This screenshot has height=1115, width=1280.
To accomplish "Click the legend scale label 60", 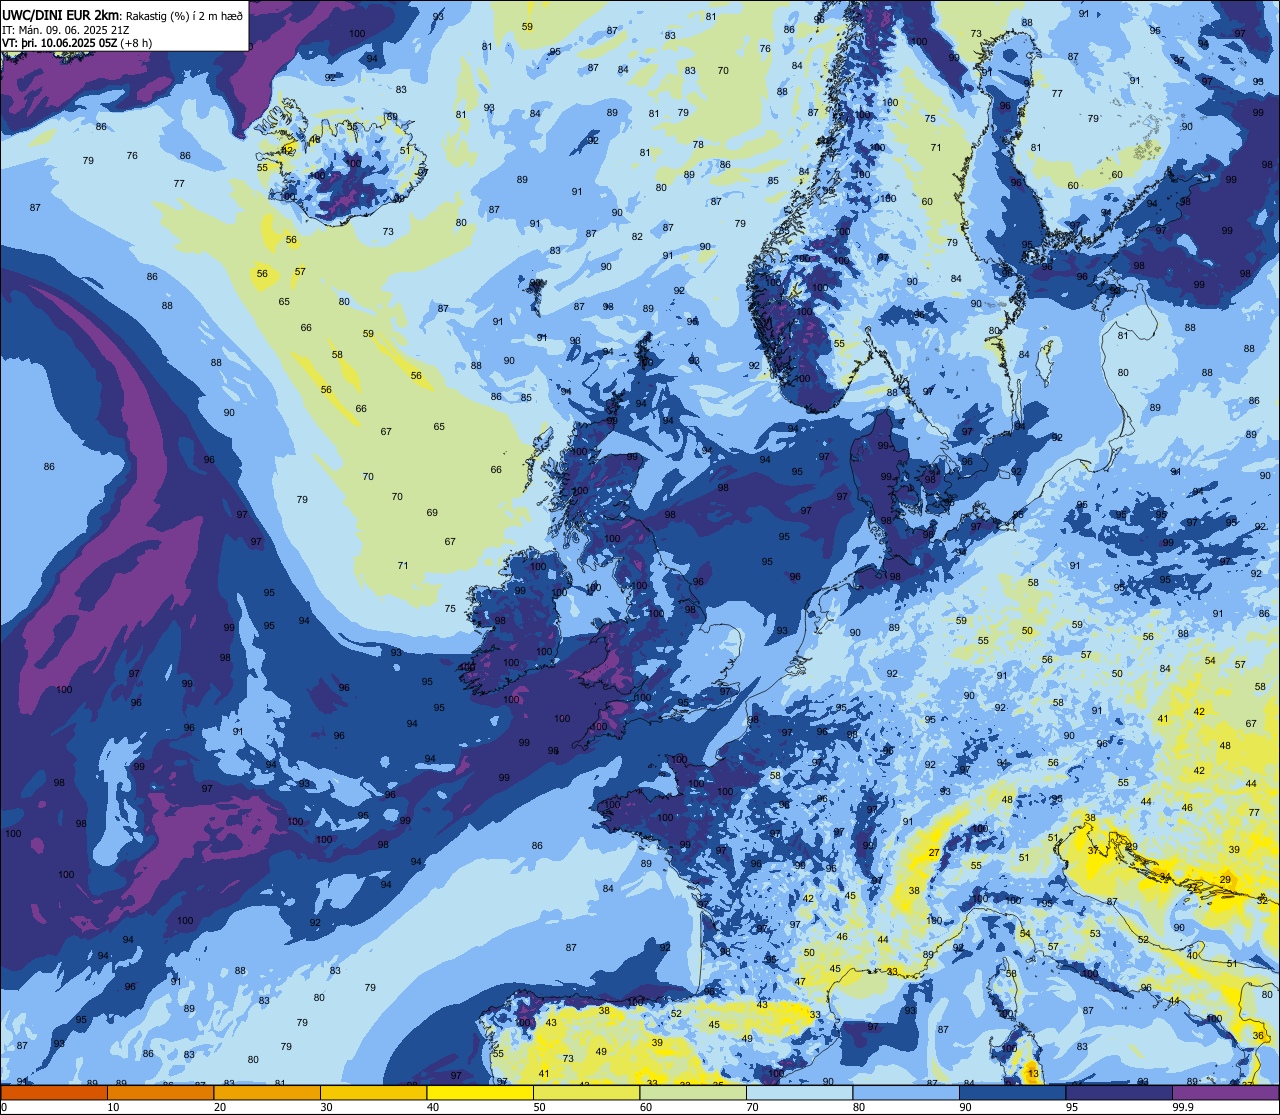I will point(646,1107).
